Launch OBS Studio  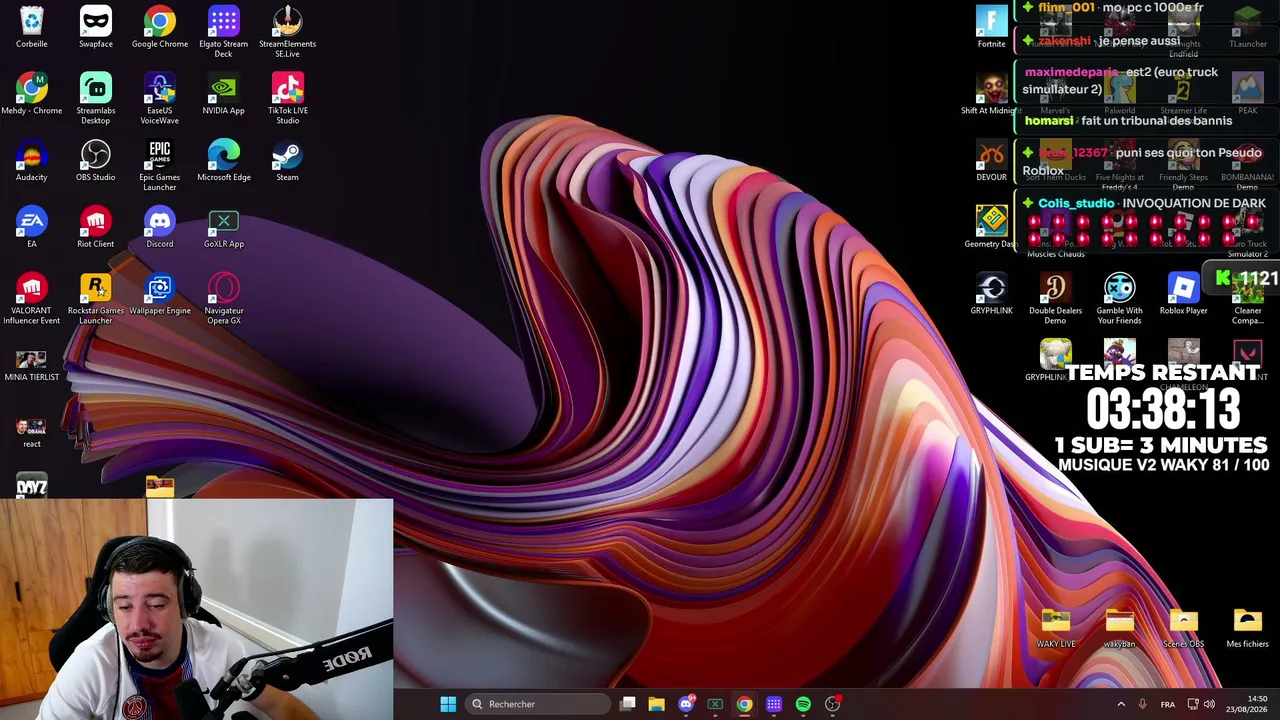pyautogui.click(x=96, y=161)
